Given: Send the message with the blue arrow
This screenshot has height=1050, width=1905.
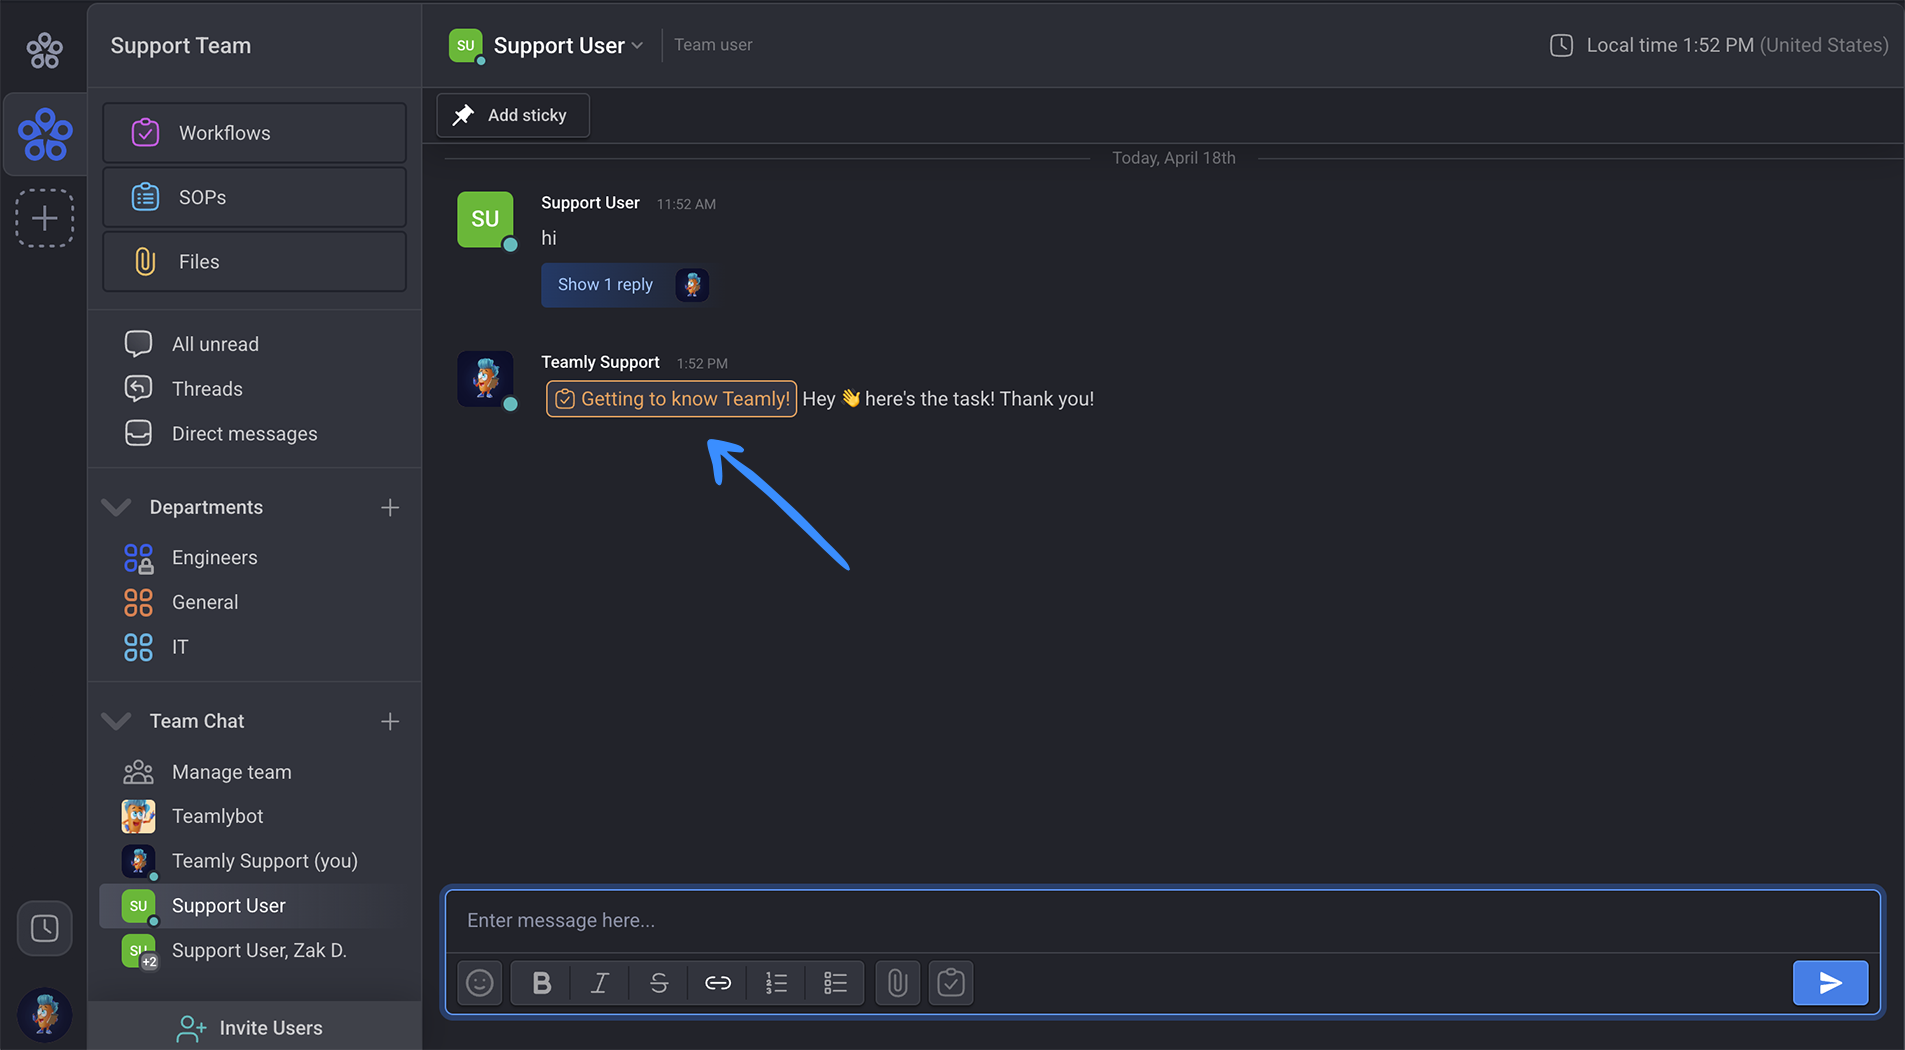Looking at the screenshot, I should [1830, 983].
